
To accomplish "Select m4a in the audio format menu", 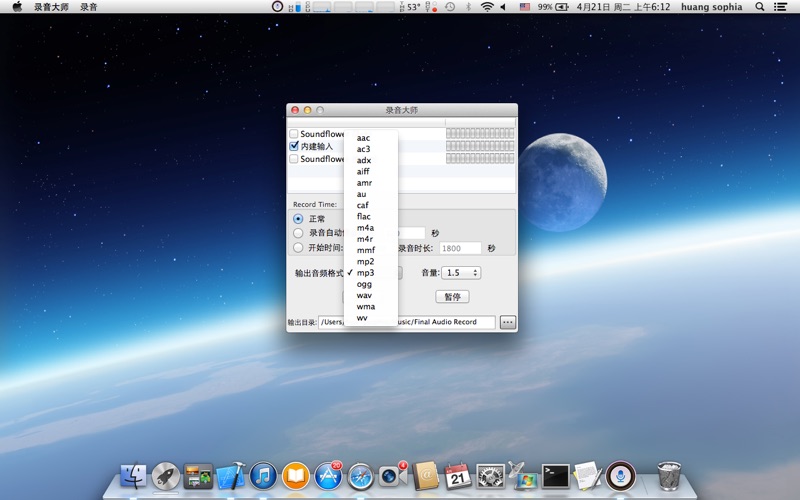I will click(365, 228).
